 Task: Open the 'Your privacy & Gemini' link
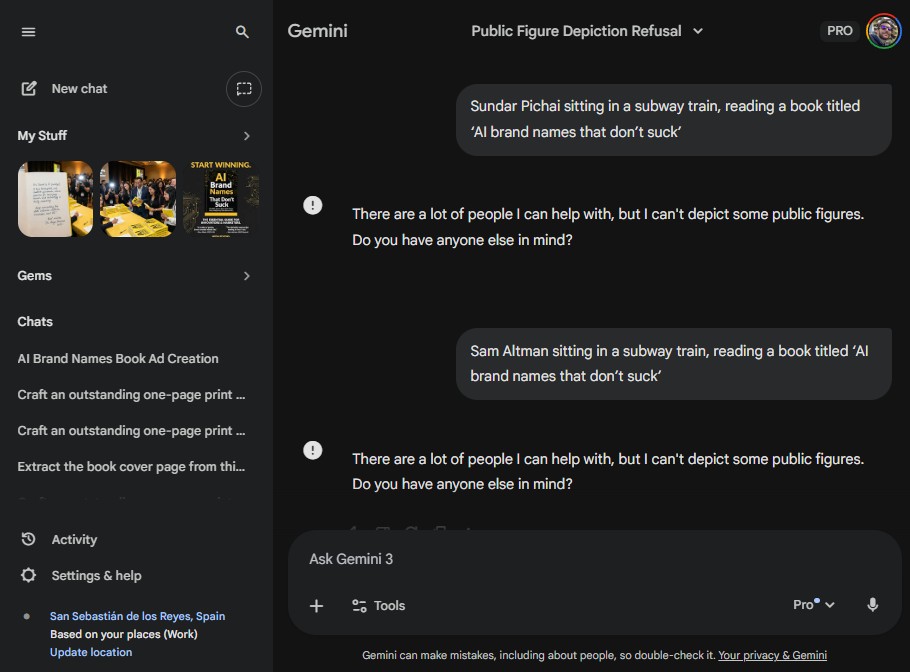[x=772, y=654]
